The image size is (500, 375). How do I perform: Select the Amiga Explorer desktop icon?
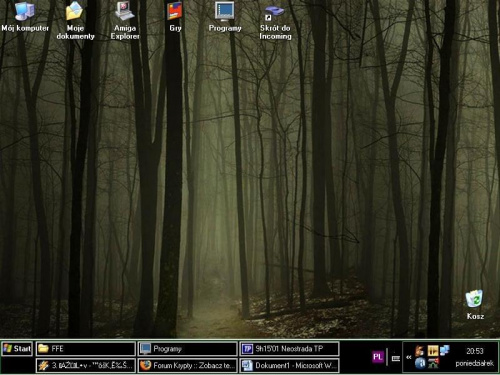point(125,20)
